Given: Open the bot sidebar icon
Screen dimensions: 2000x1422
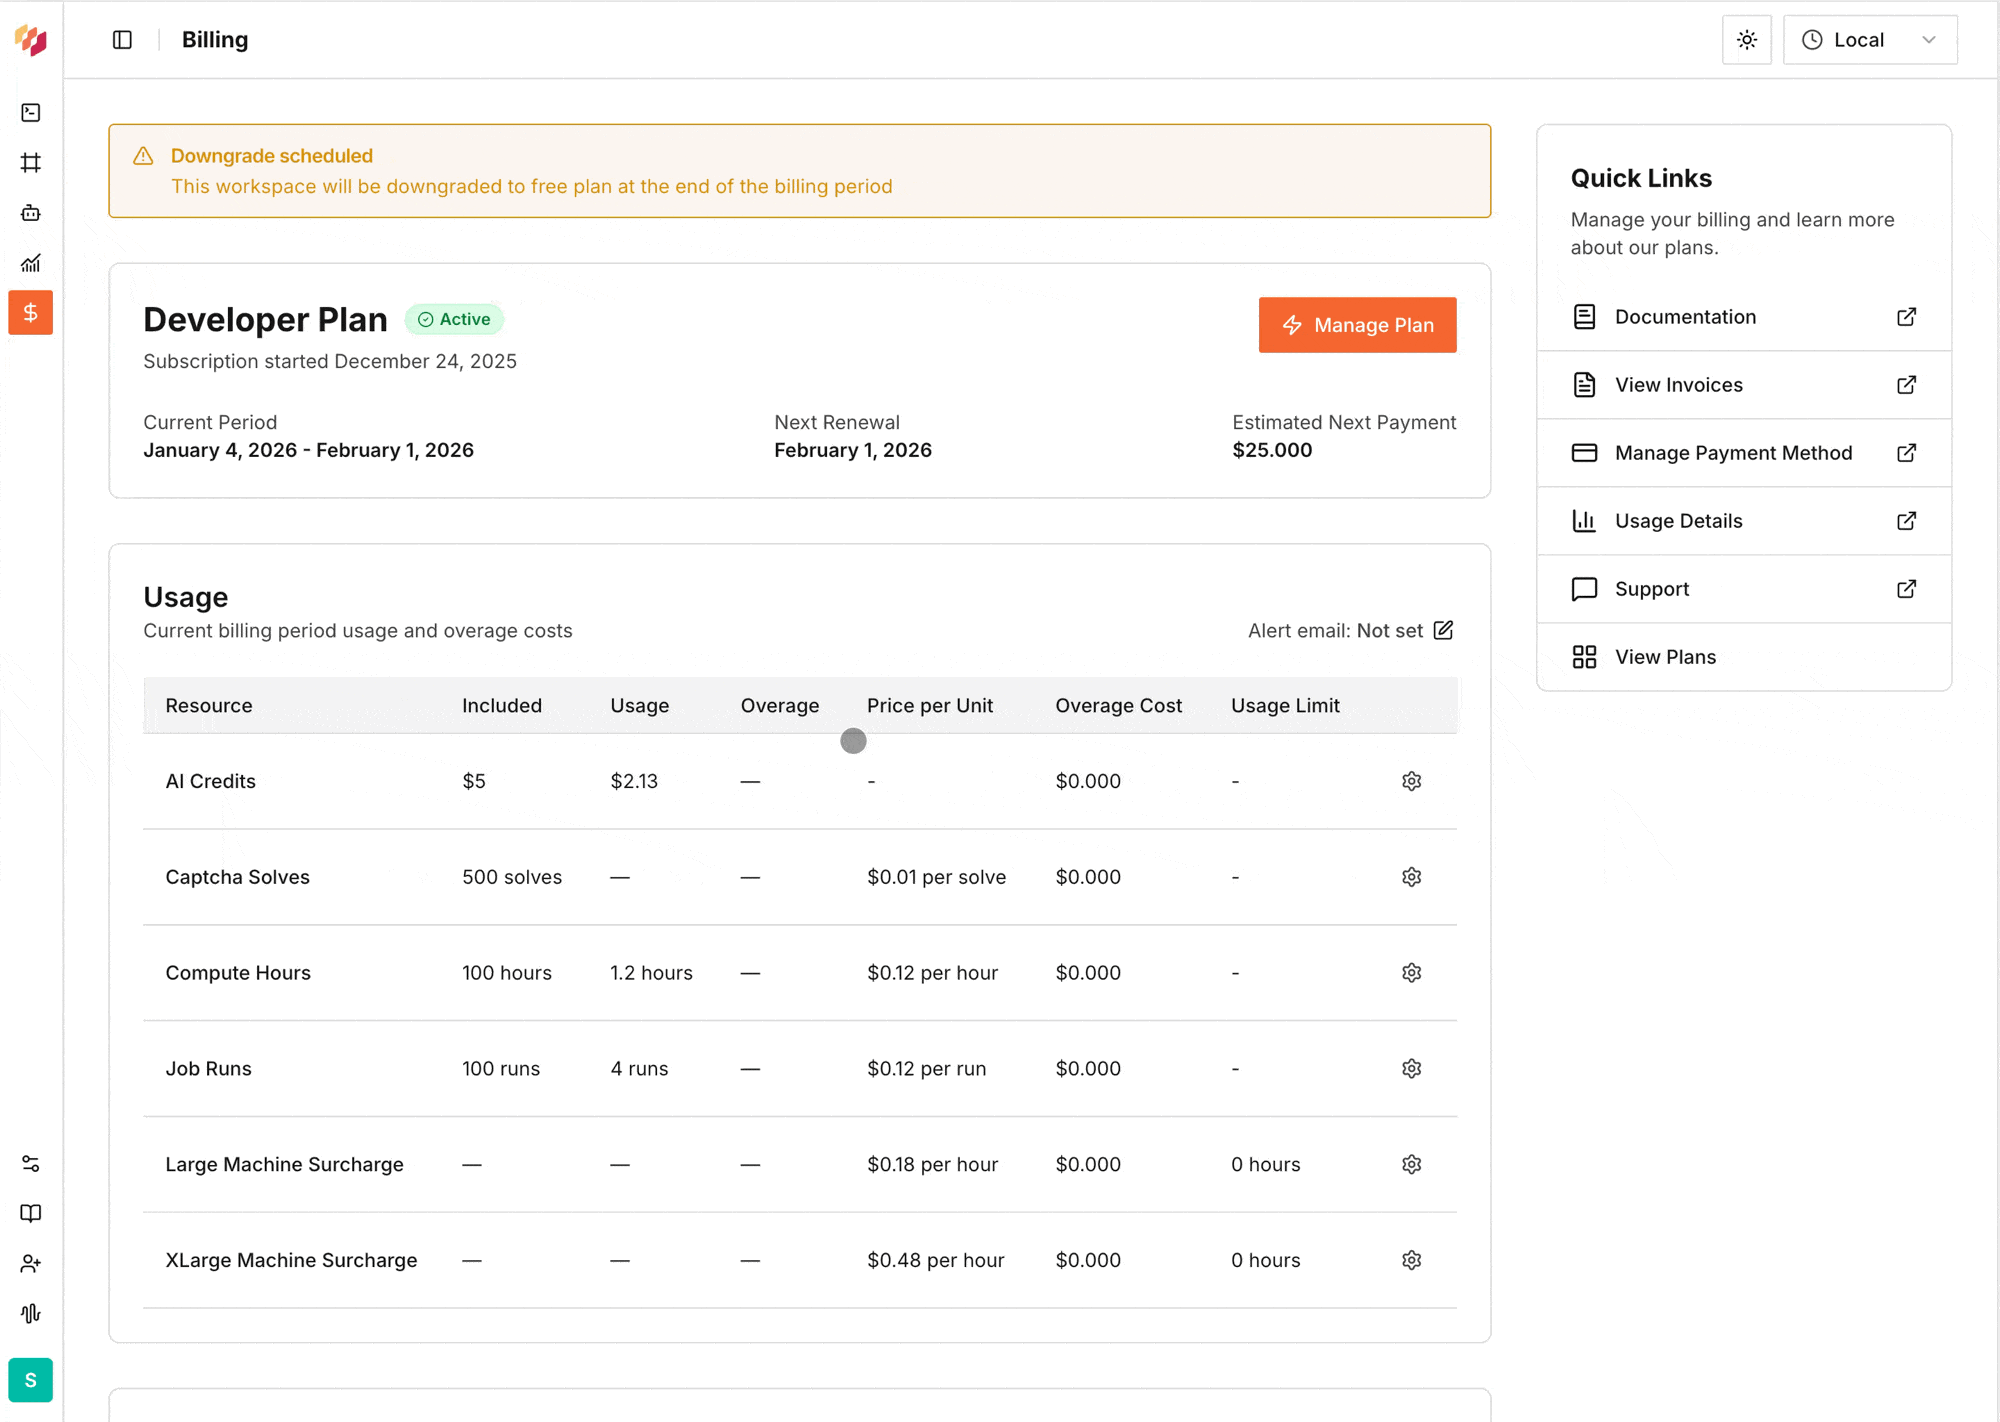Looking at the screenshot, I should point(31,213).
